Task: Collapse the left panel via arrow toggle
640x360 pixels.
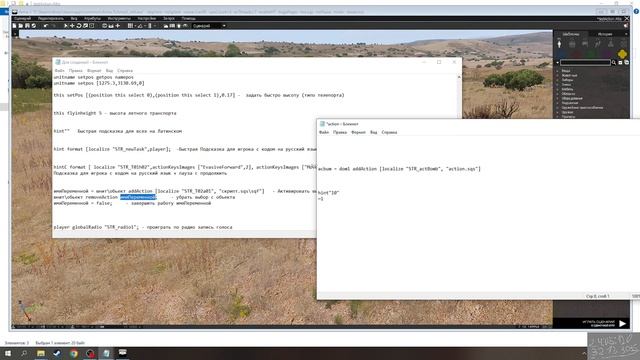Action: (x=16, y=34)
